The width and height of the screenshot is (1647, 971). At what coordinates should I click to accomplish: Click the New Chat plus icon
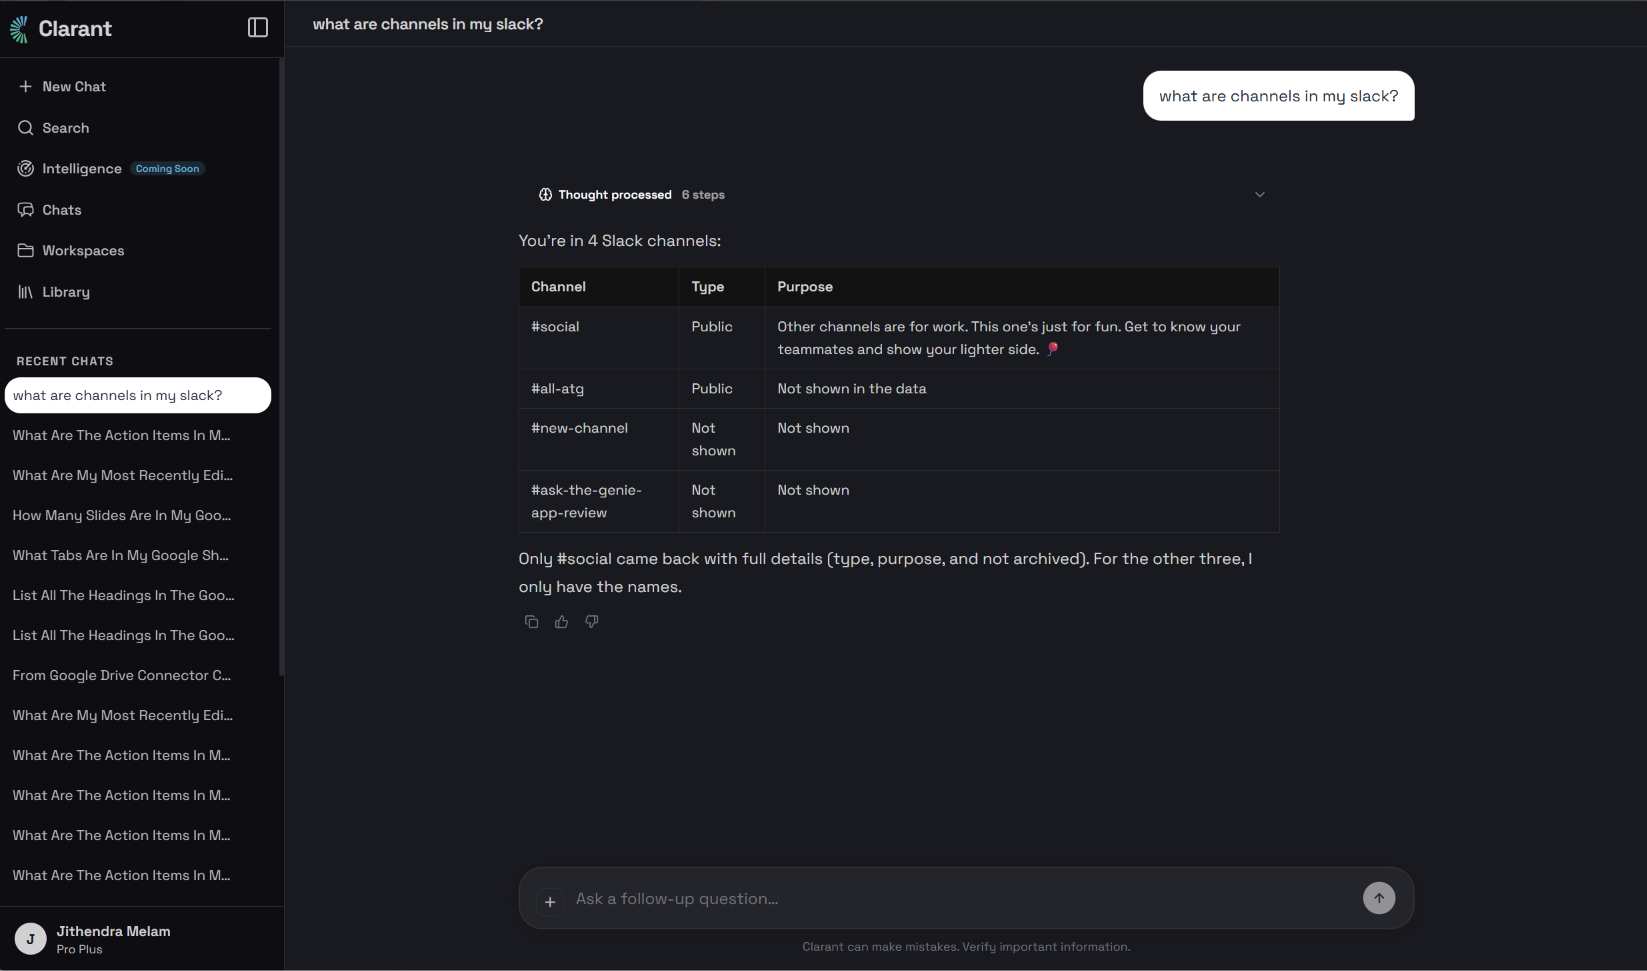tap(26, 87)
